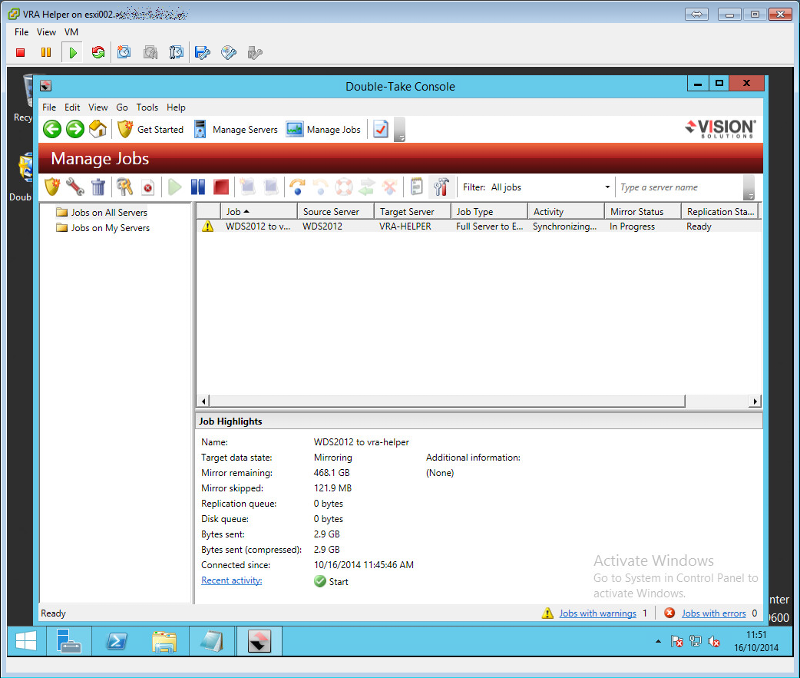The image size is (800, 678).
Task: Open Double-Take File menu
Action: [49, 107]
